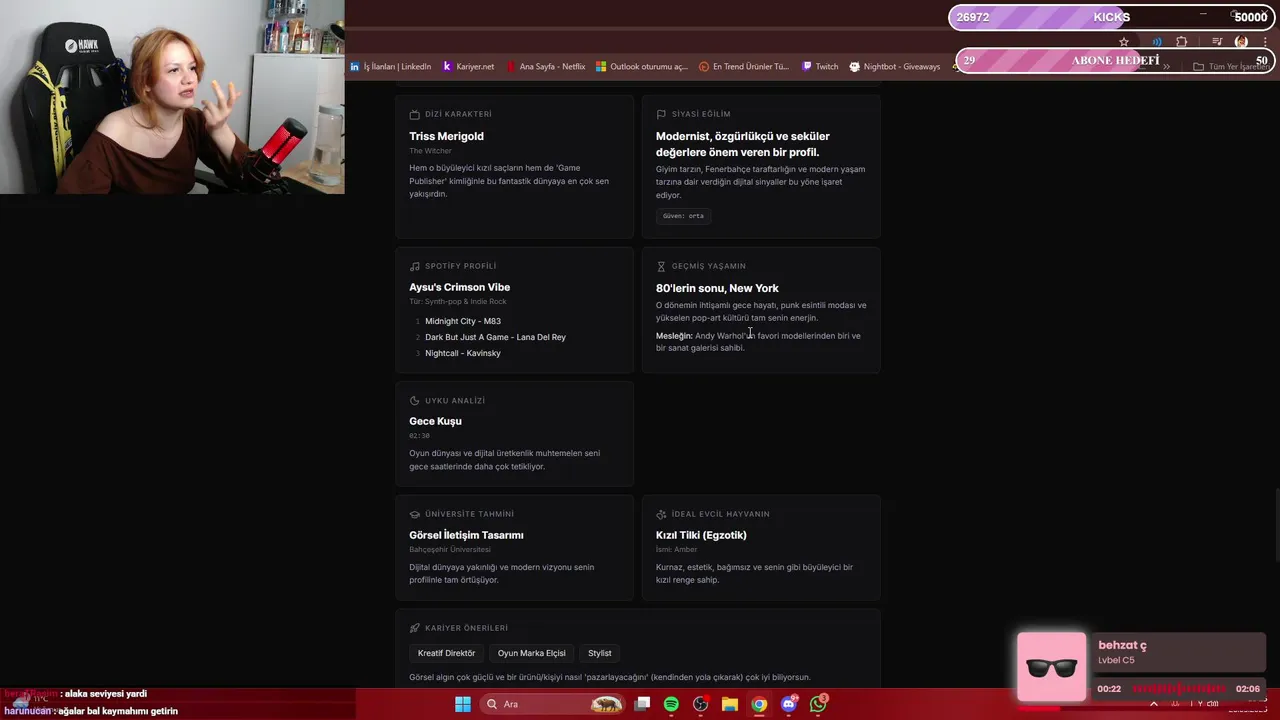Click the bookmark star icon
This screenshot has width=1280, height=720.
(x=1124, y=42)
